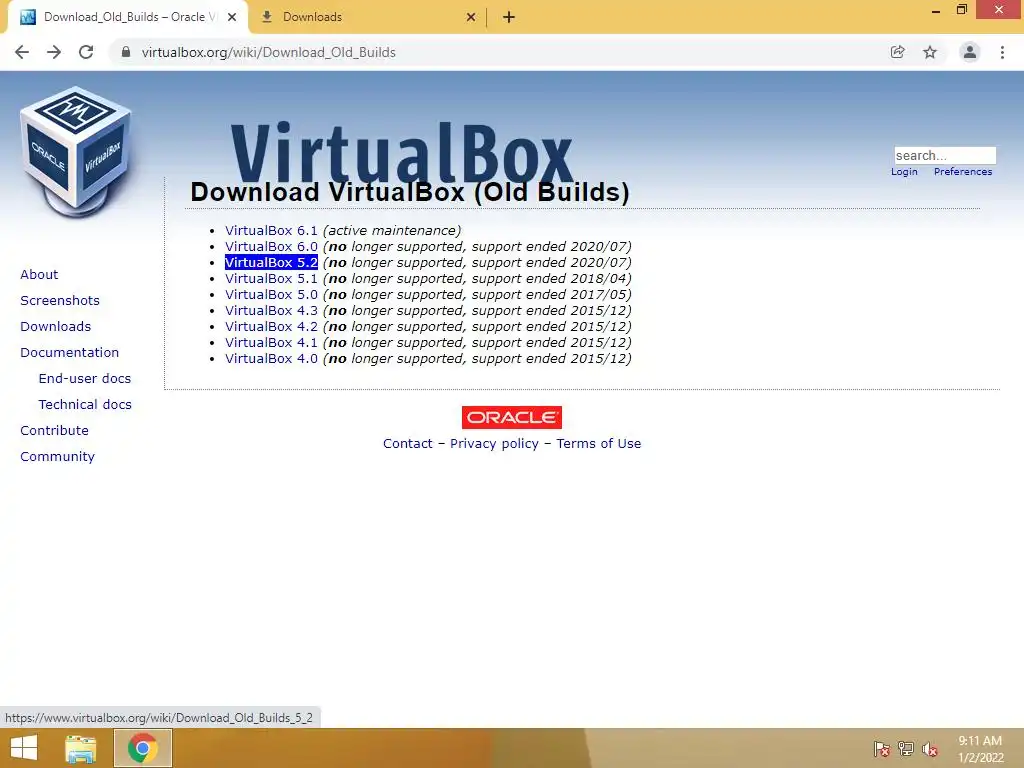Go to Community in sidebar
1024x768 pixels.
(57, 456)
